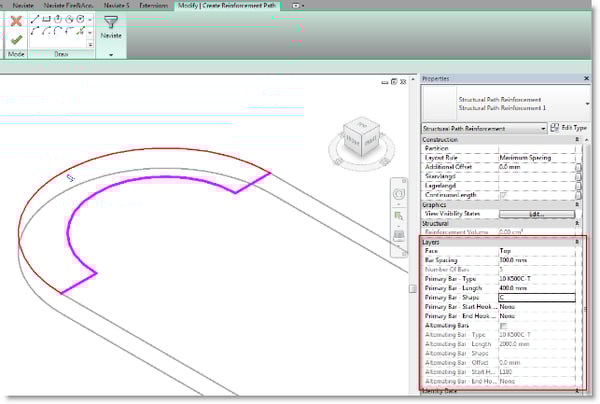Open the Naviate S ribbon tab
Image resolution: width=600 pixels, height=404 pixels.
point(116,6)
